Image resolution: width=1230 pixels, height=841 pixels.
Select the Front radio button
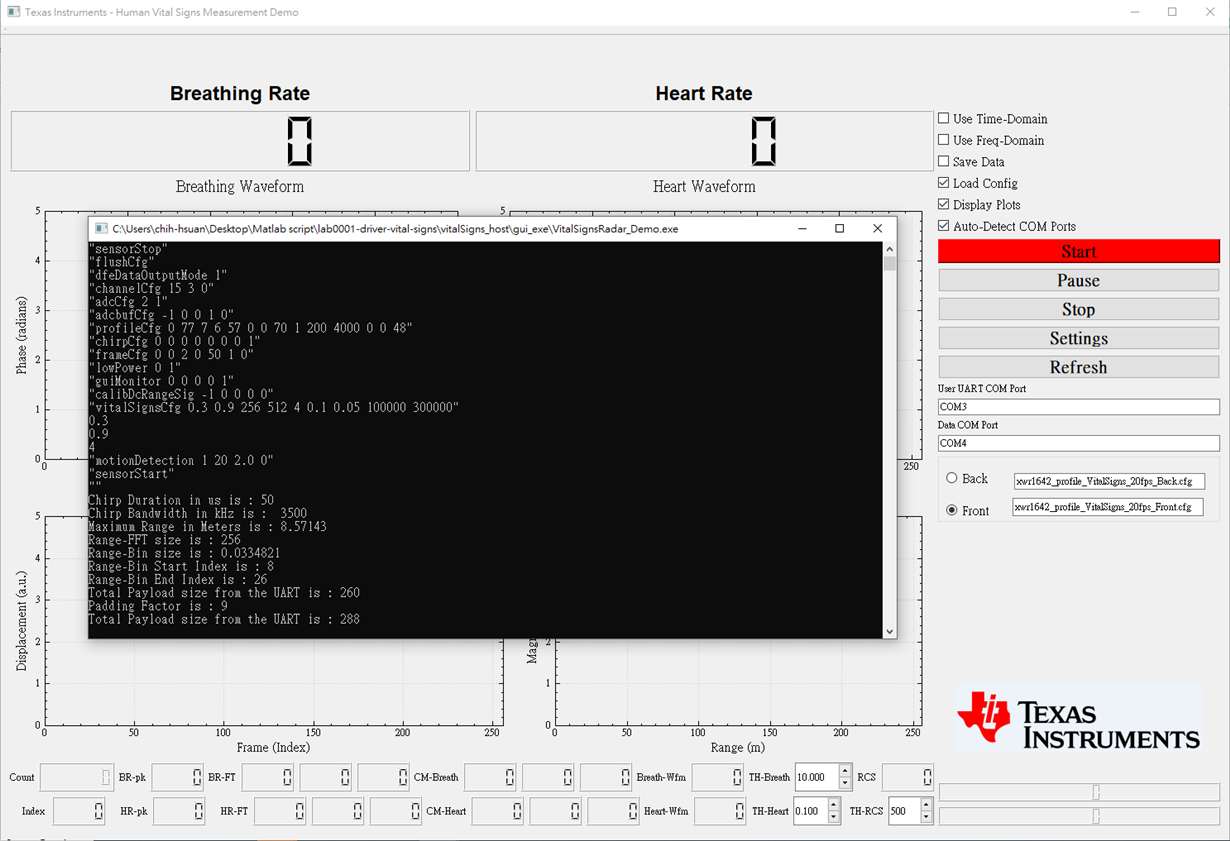pyautogui.click(x=951, y=510)
